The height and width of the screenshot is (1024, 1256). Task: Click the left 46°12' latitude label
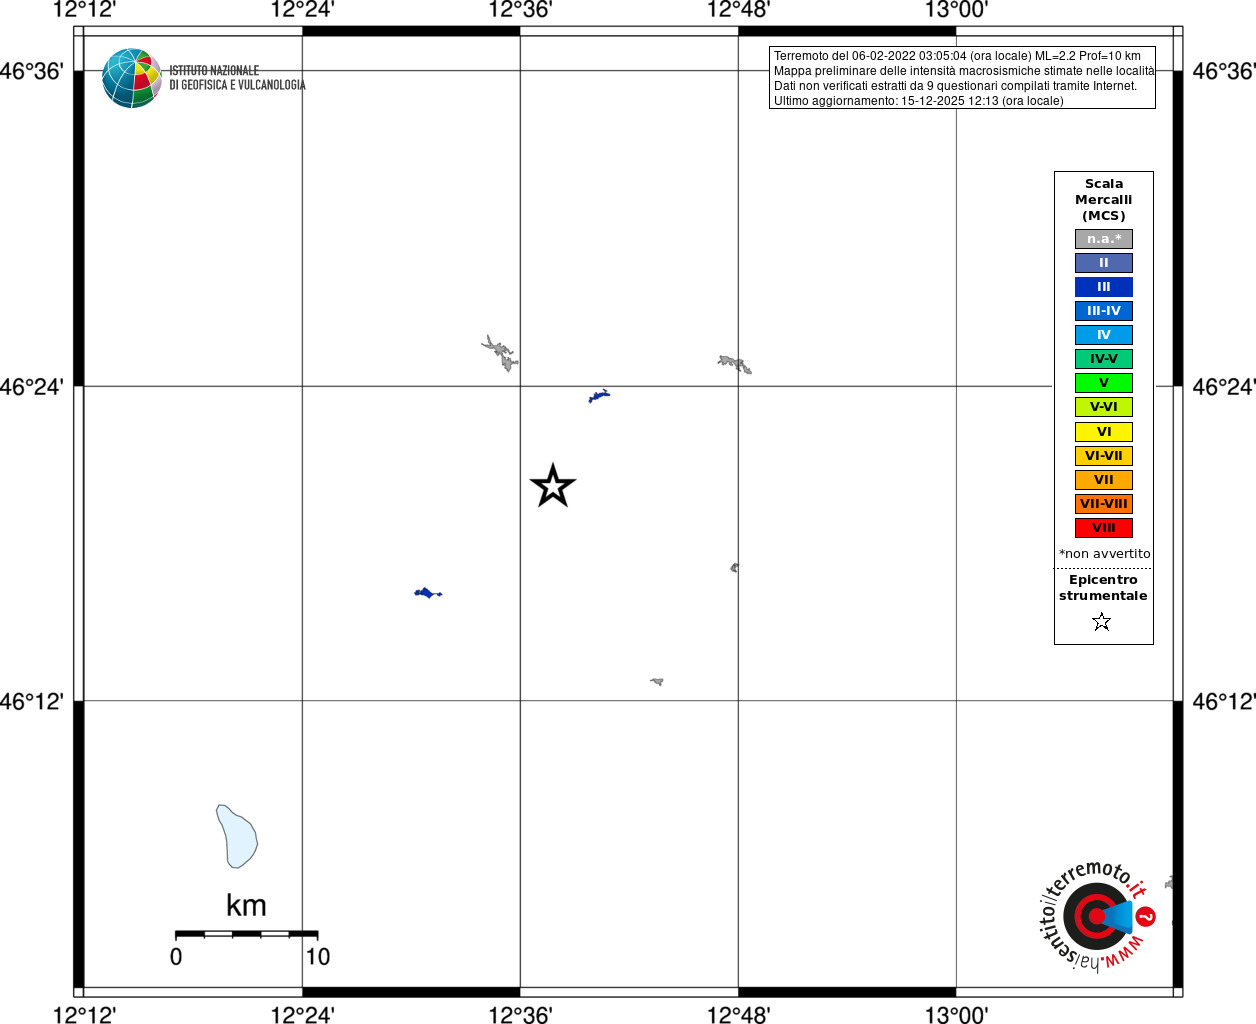click(32, 701)
